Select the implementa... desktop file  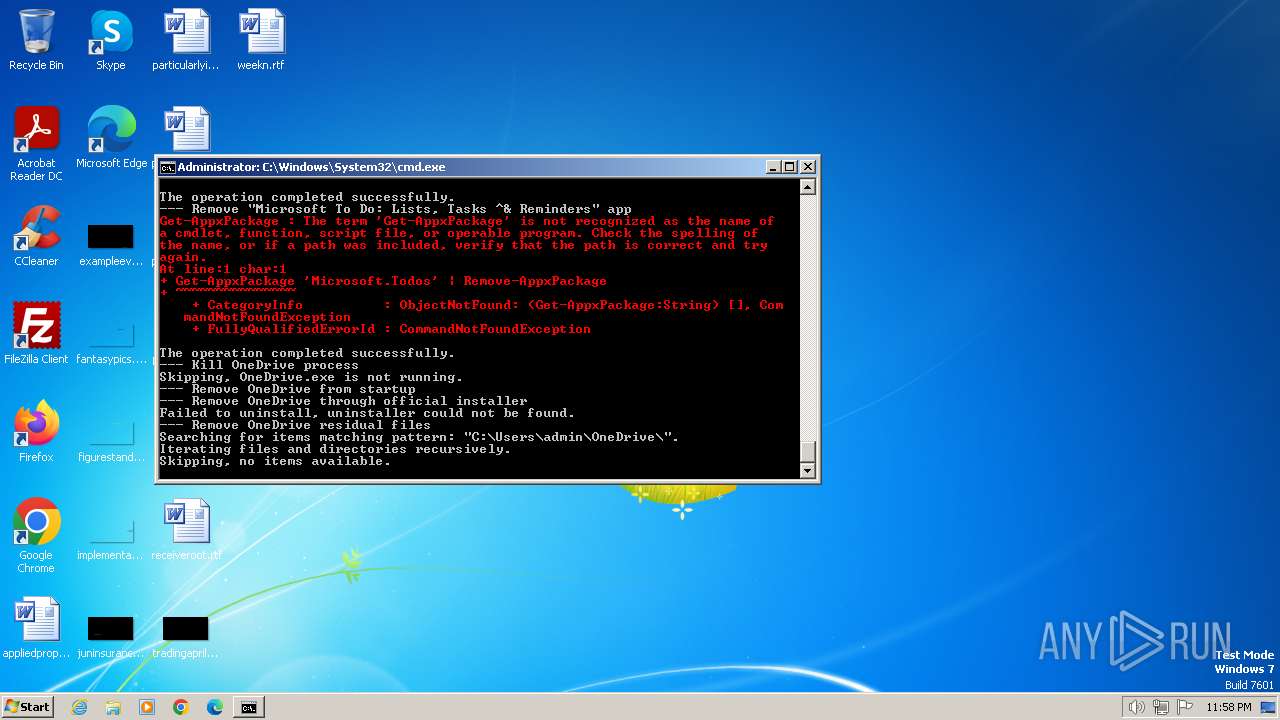(110, 539)
